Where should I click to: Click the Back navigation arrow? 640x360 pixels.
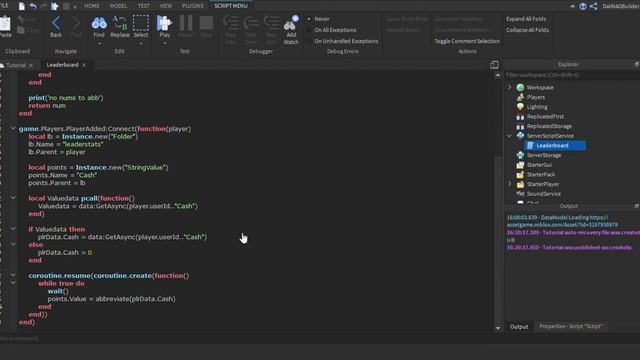tap(56, 23)
